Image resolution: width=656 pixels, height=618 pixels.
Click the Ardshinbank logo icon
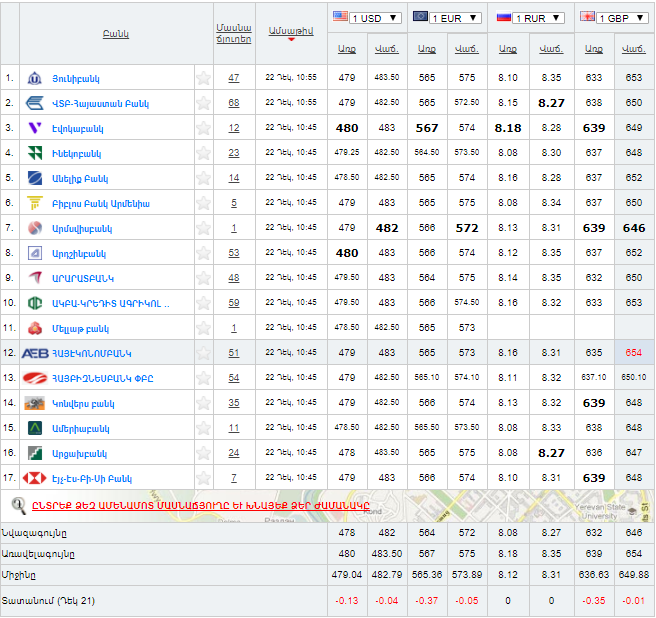pyautogui.click(x=34, y=253)
